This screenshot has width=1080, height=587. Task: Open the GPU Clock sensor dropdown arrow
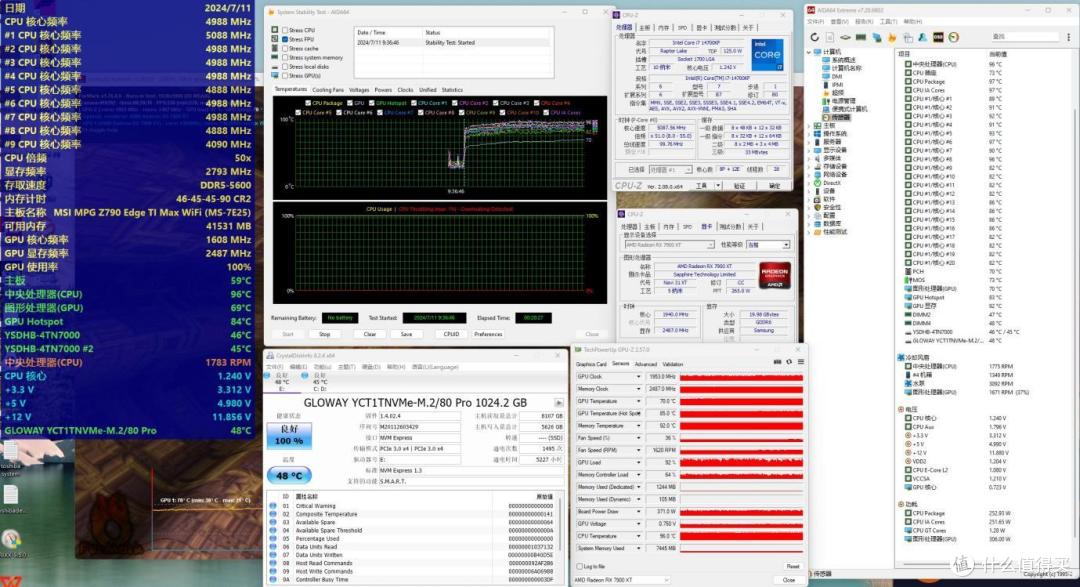638,377
